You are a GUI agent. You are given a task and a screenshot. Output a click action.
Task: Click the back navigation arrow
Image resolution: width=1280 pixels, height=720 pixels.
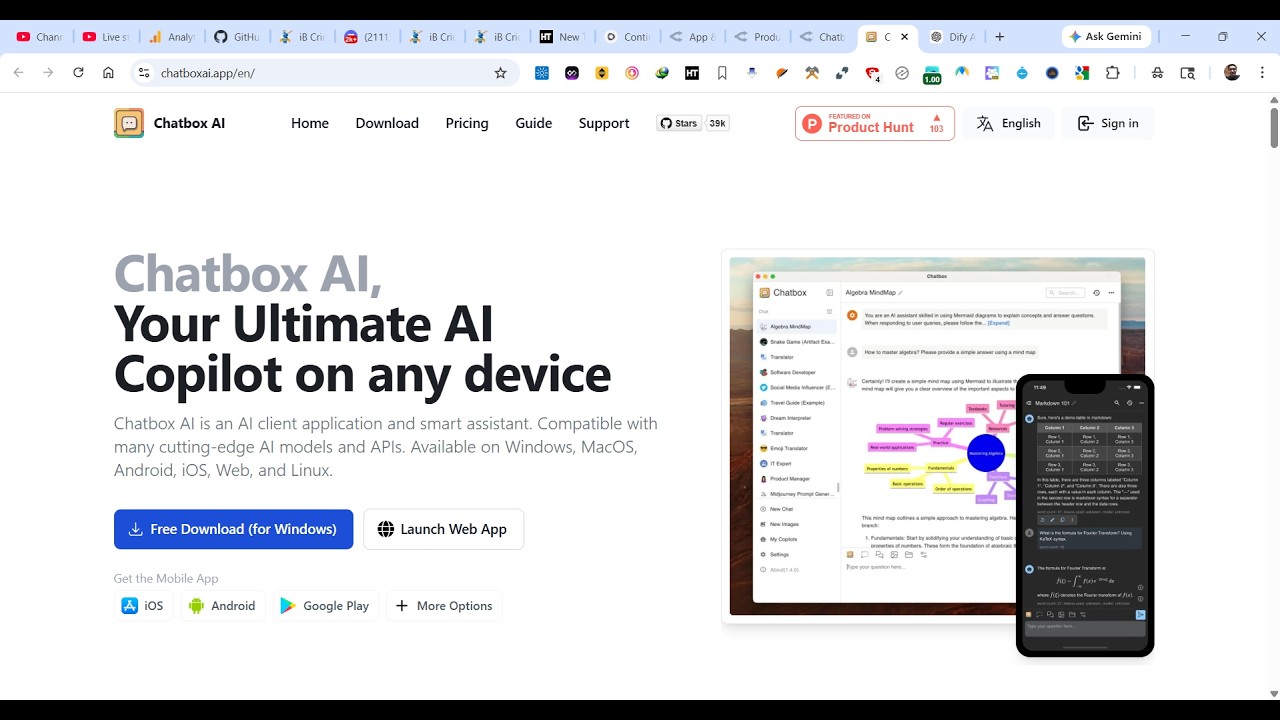click(18, 73)
